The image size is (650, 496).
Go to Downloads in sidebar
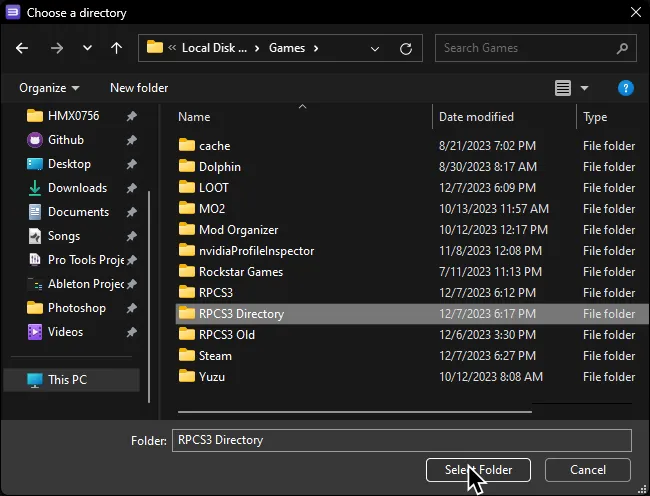77,188
